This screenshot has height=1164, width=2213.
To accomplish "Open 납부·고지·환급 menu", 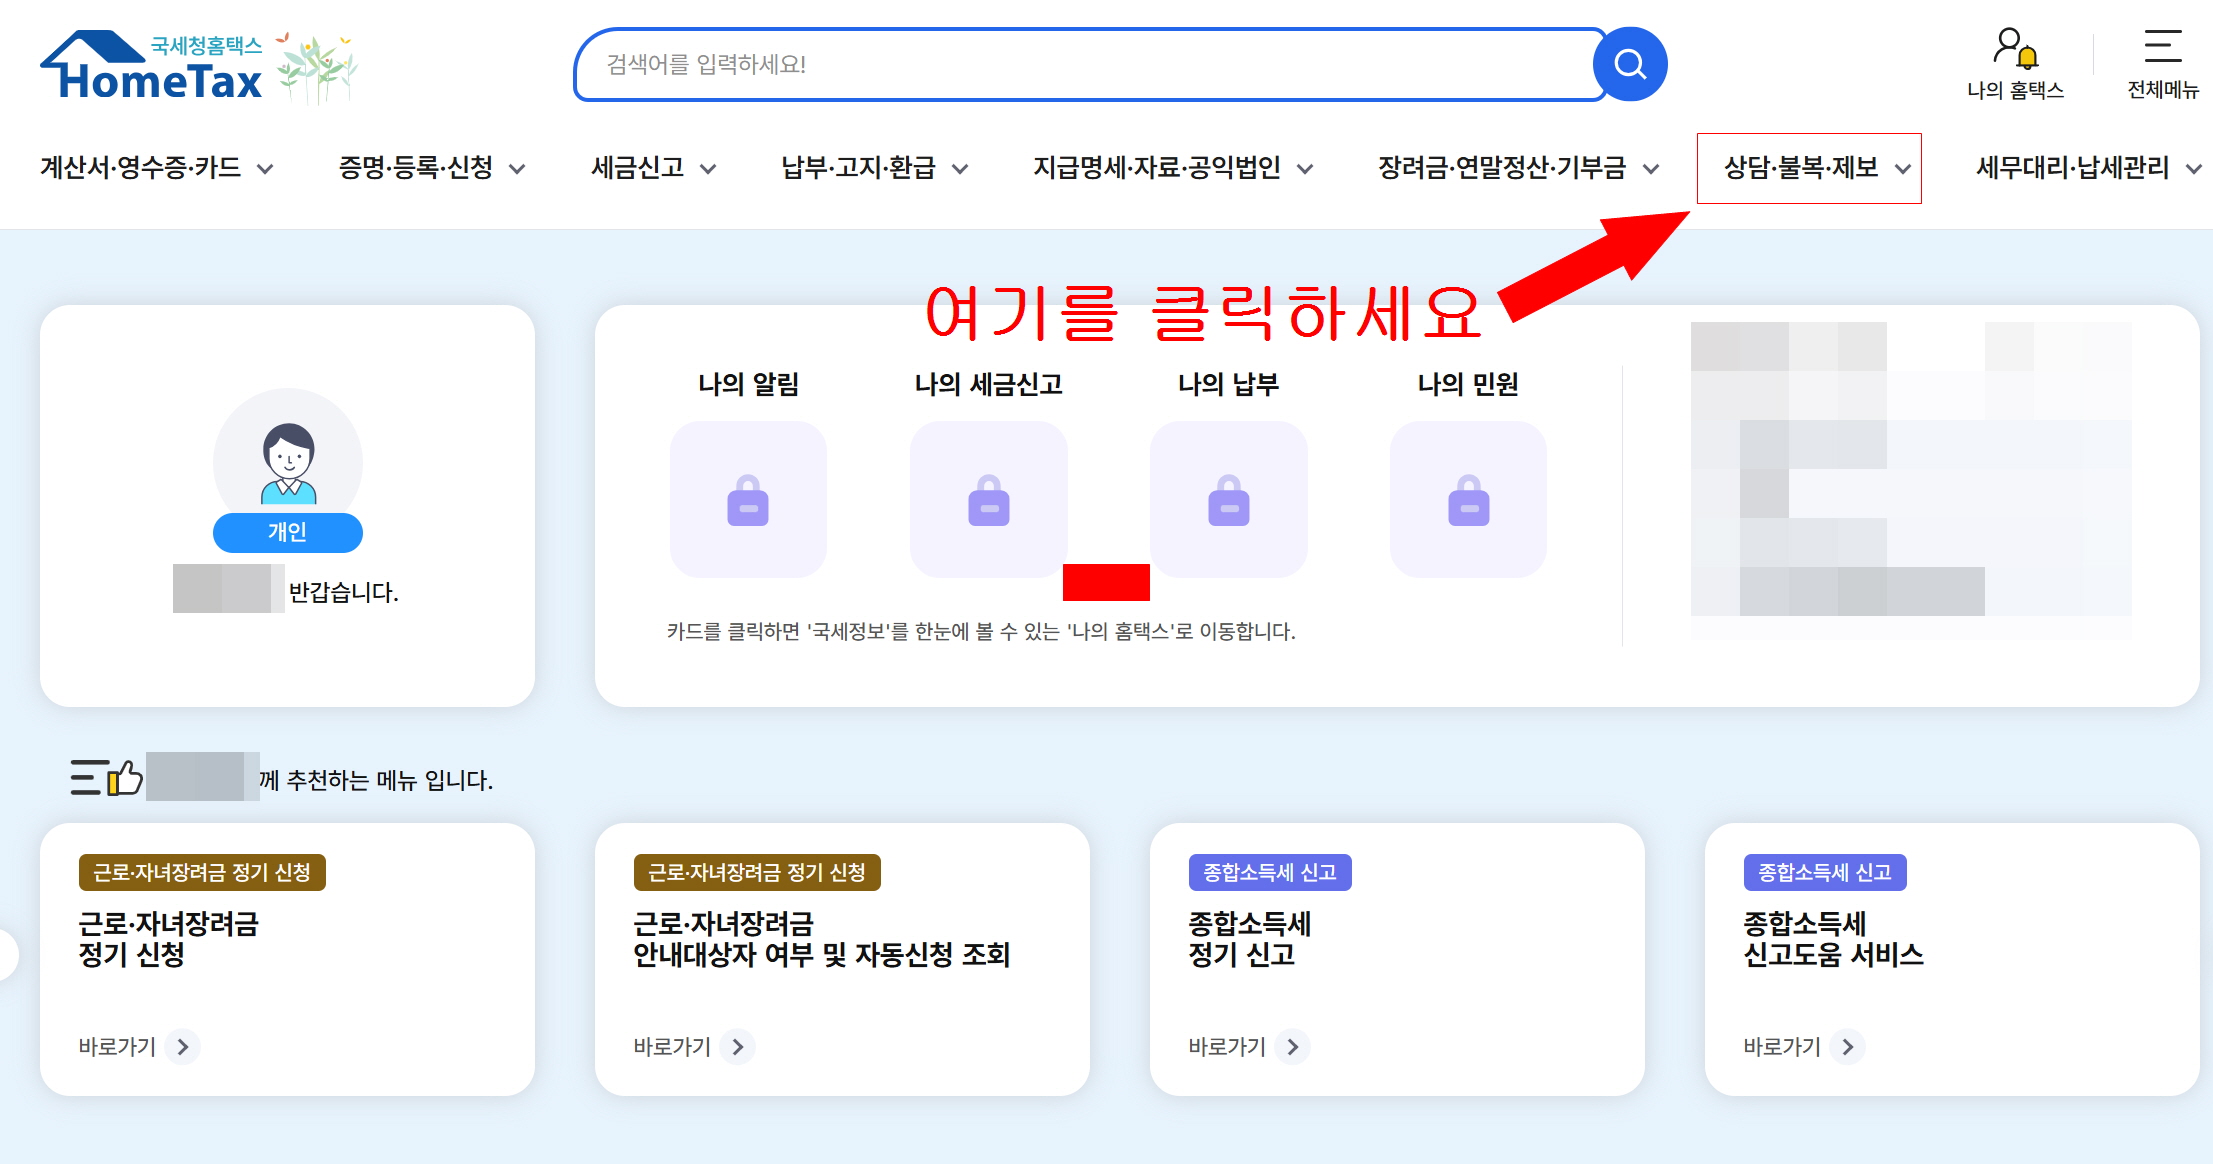I will point(874,168).
